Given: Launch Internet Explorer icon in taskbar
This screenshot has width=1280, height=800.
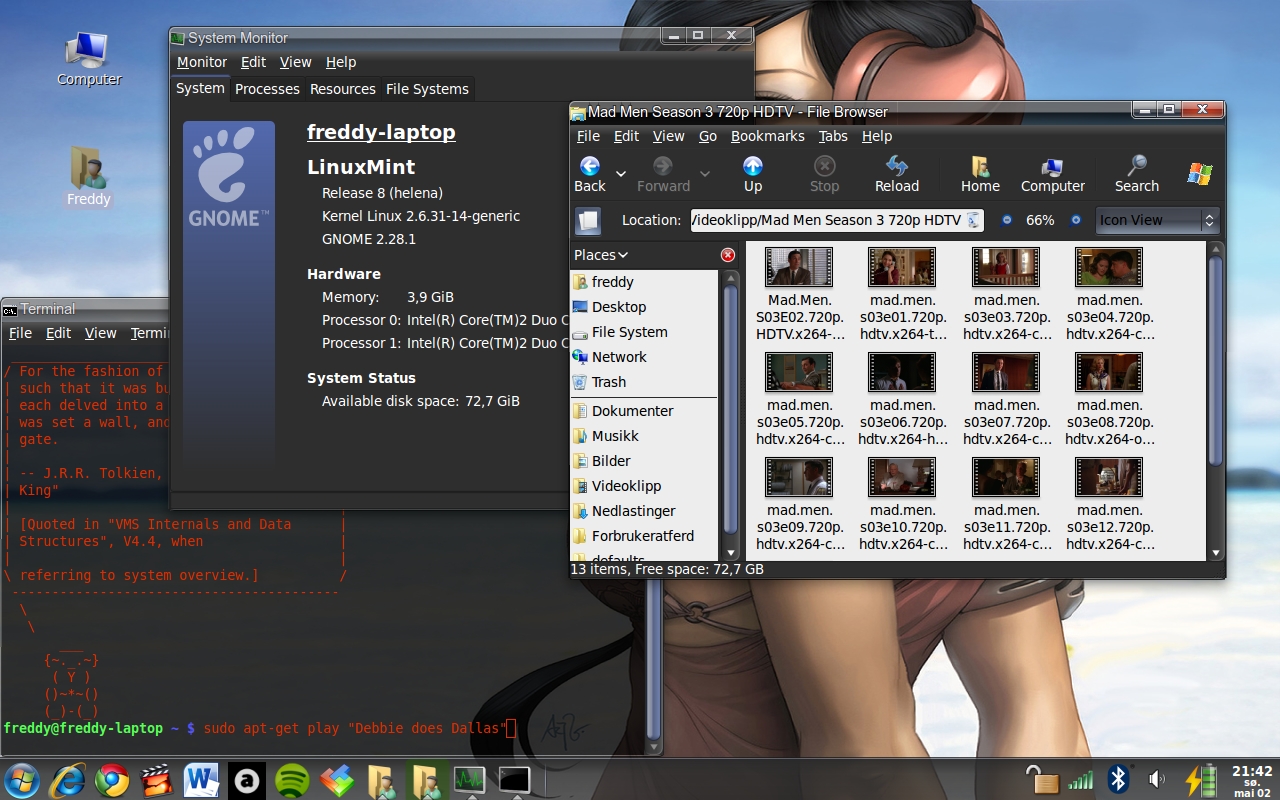Looking at the screenshot, I should 68,780.
